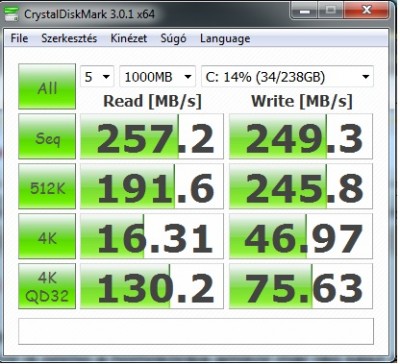The width and height of the screenshot is (400, 364).
Task: Select the Seq write result 249.3
Action: click(301, 136)
